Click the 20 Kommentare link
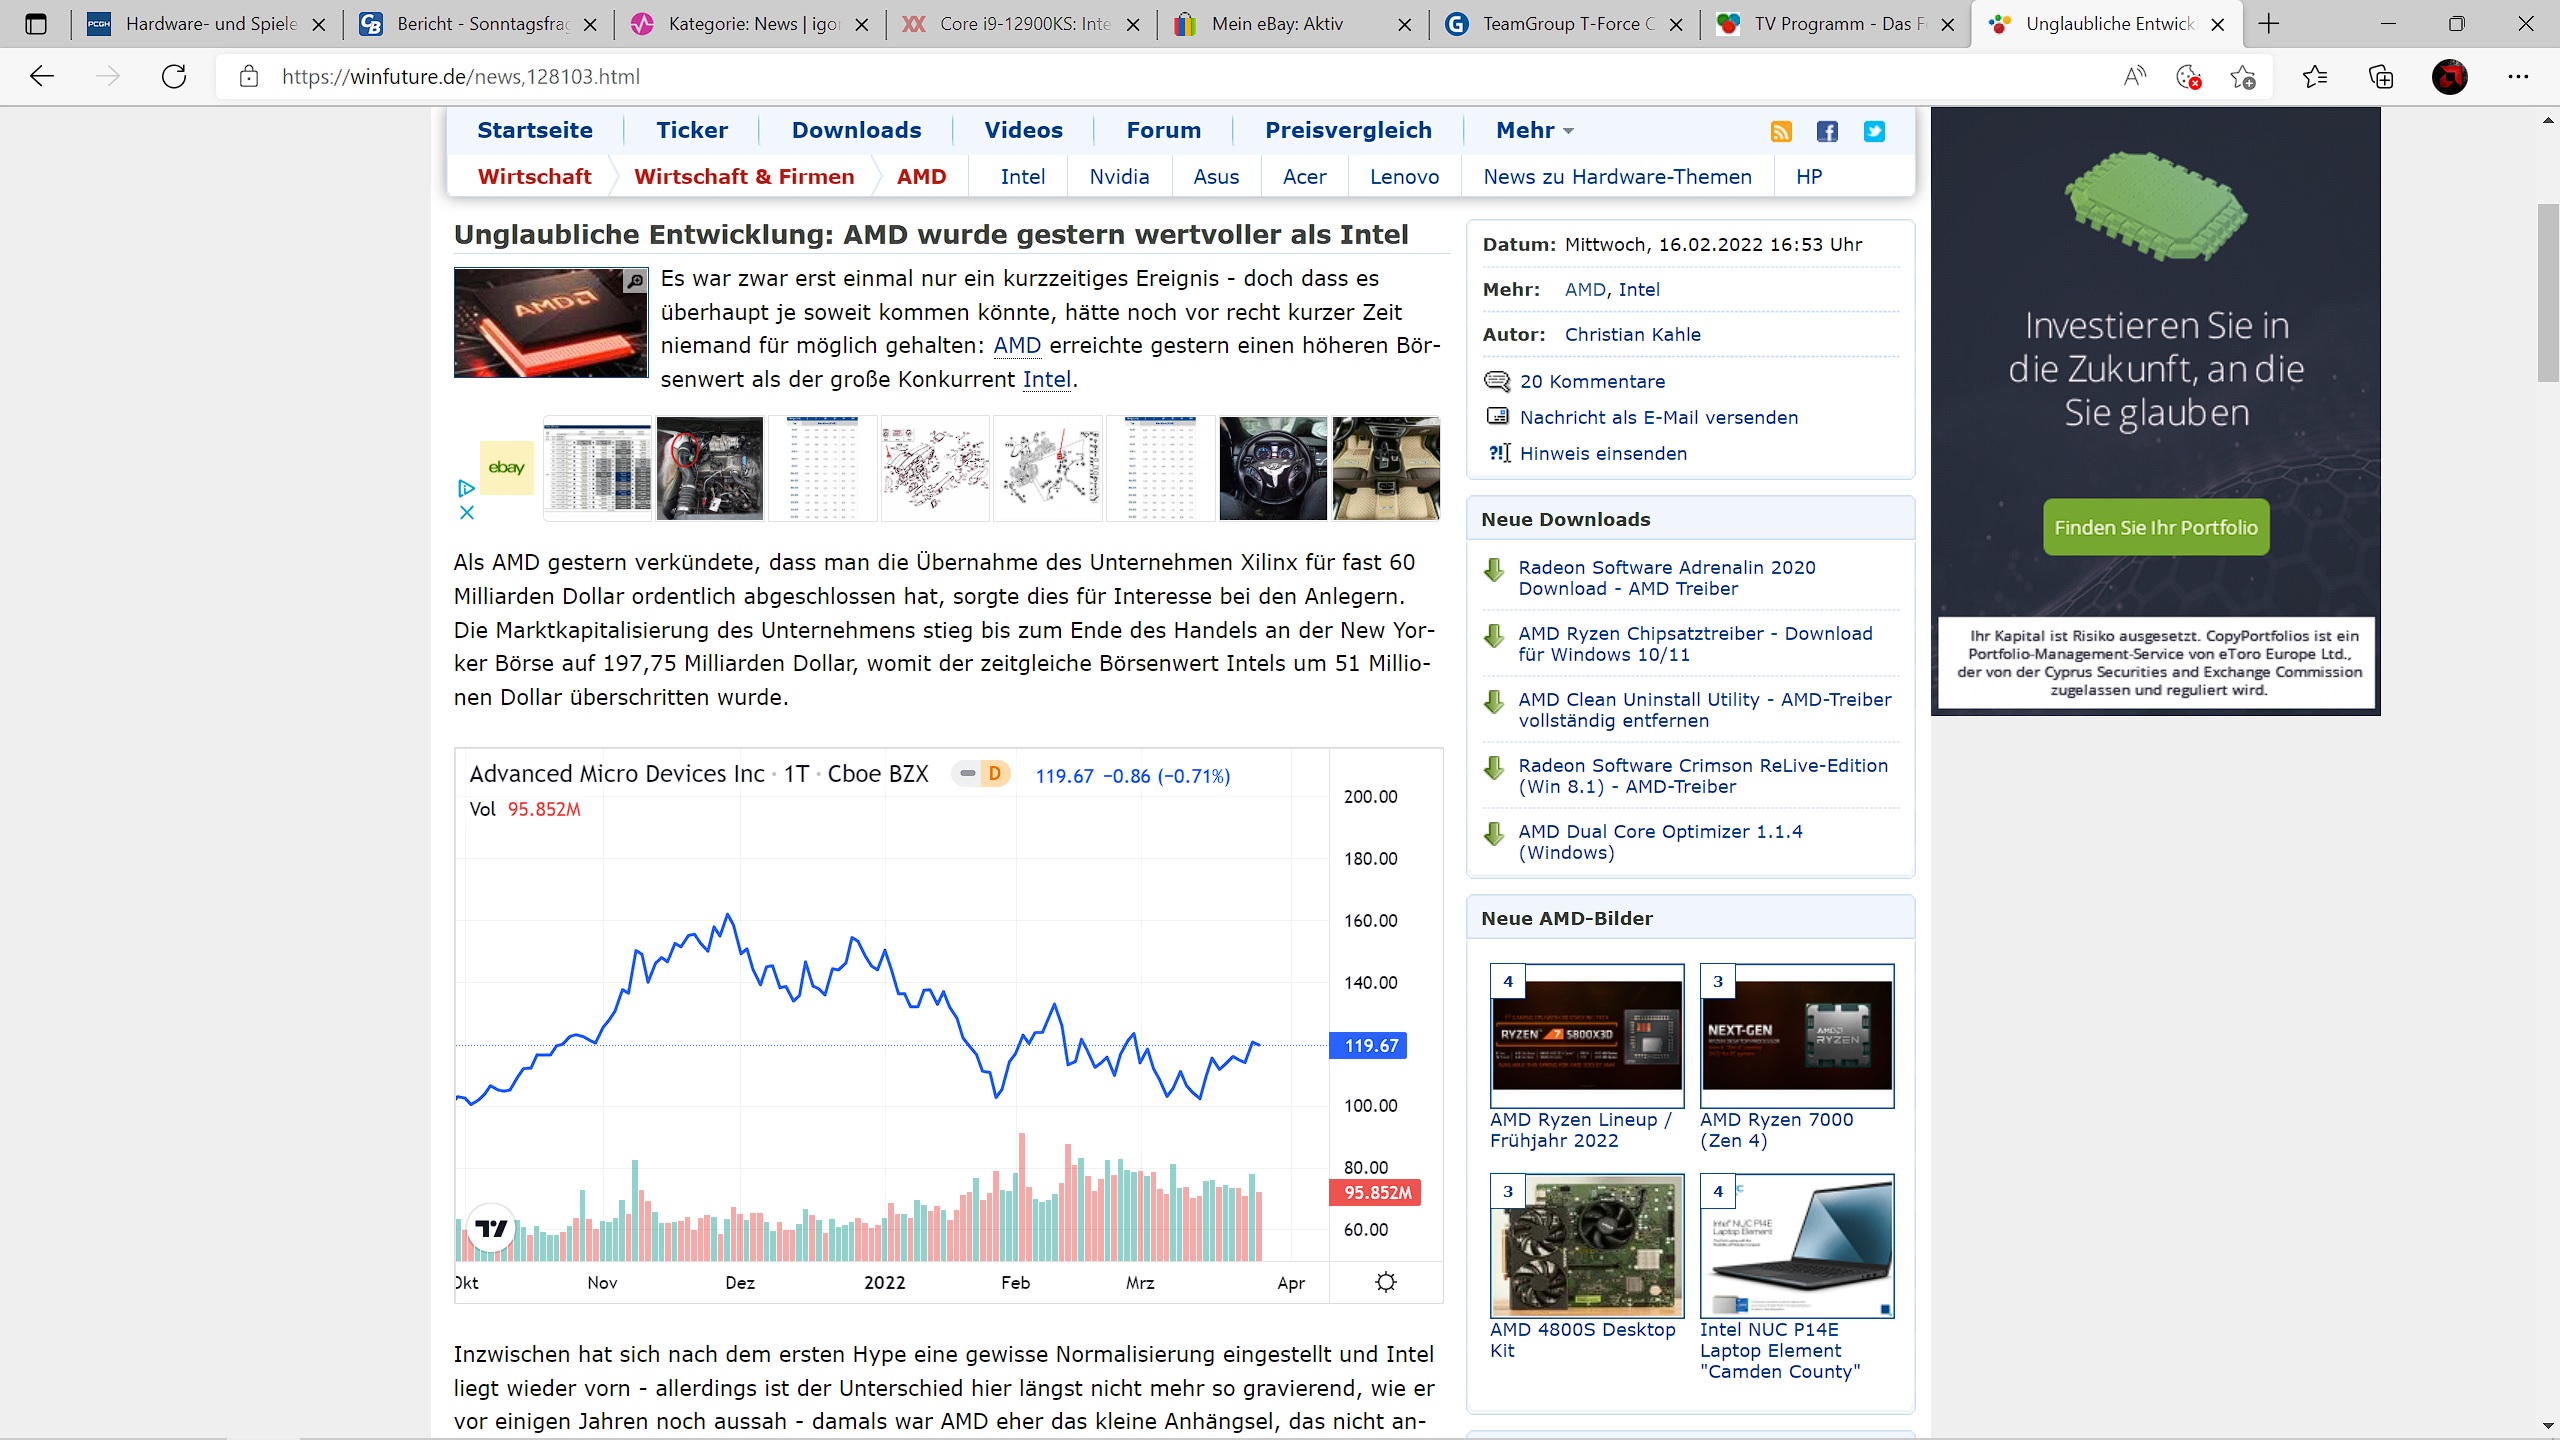The height and width of the screenshot is (1440, 2560). (1592, 381)
